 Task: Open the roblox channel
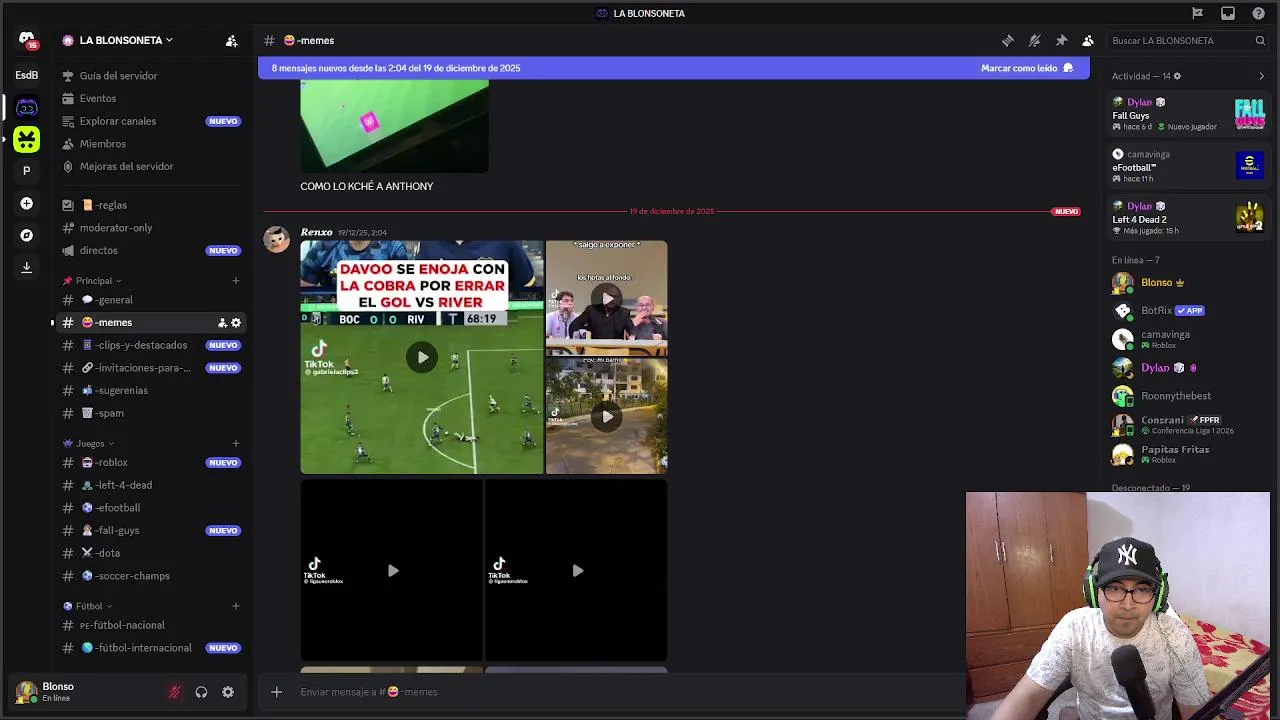click(x=150, y=463)
